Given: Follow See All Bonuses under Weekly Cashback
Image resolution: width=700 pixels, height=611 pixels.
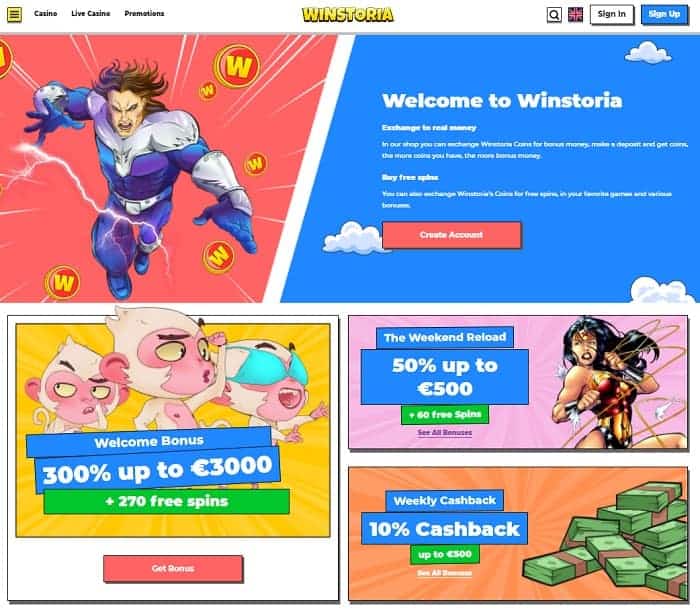Looking at the screenshot, I should tap(445, 573).
